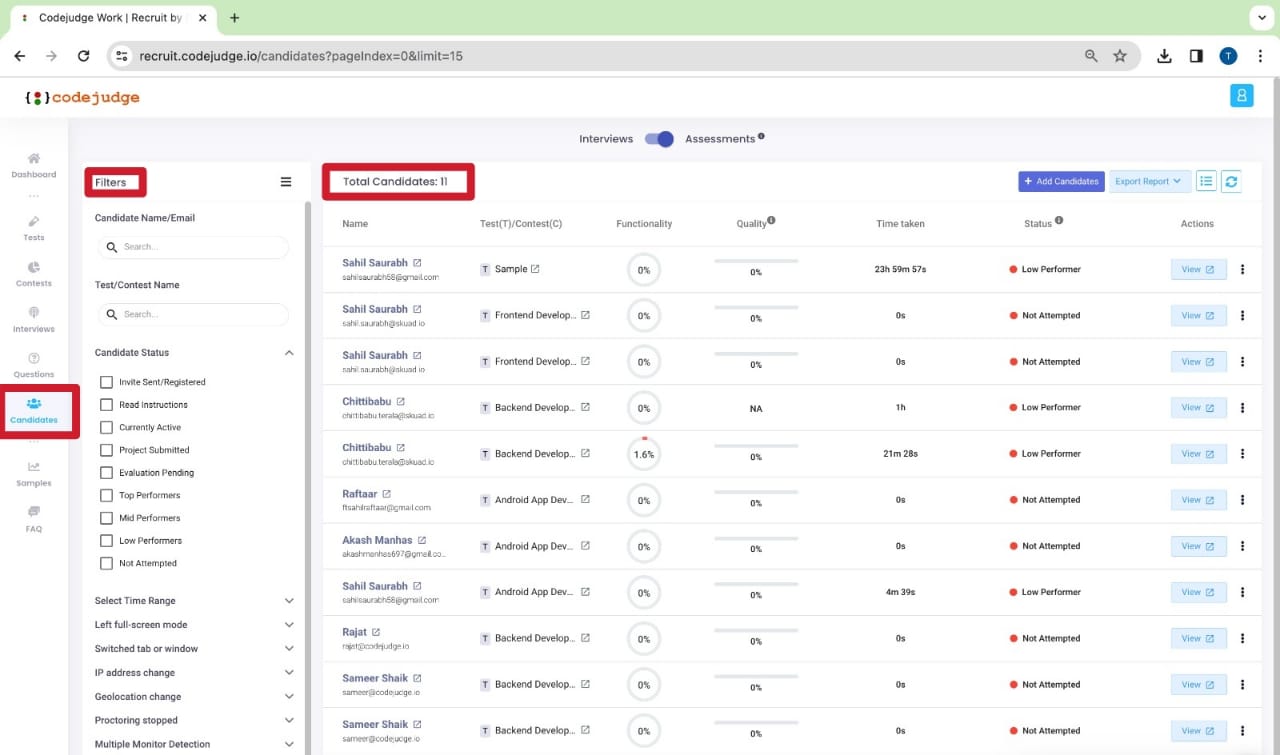Screen dimensions: 1280x755
Task: Open actions menu for Raftaar's row
Action: [1242, 499]
